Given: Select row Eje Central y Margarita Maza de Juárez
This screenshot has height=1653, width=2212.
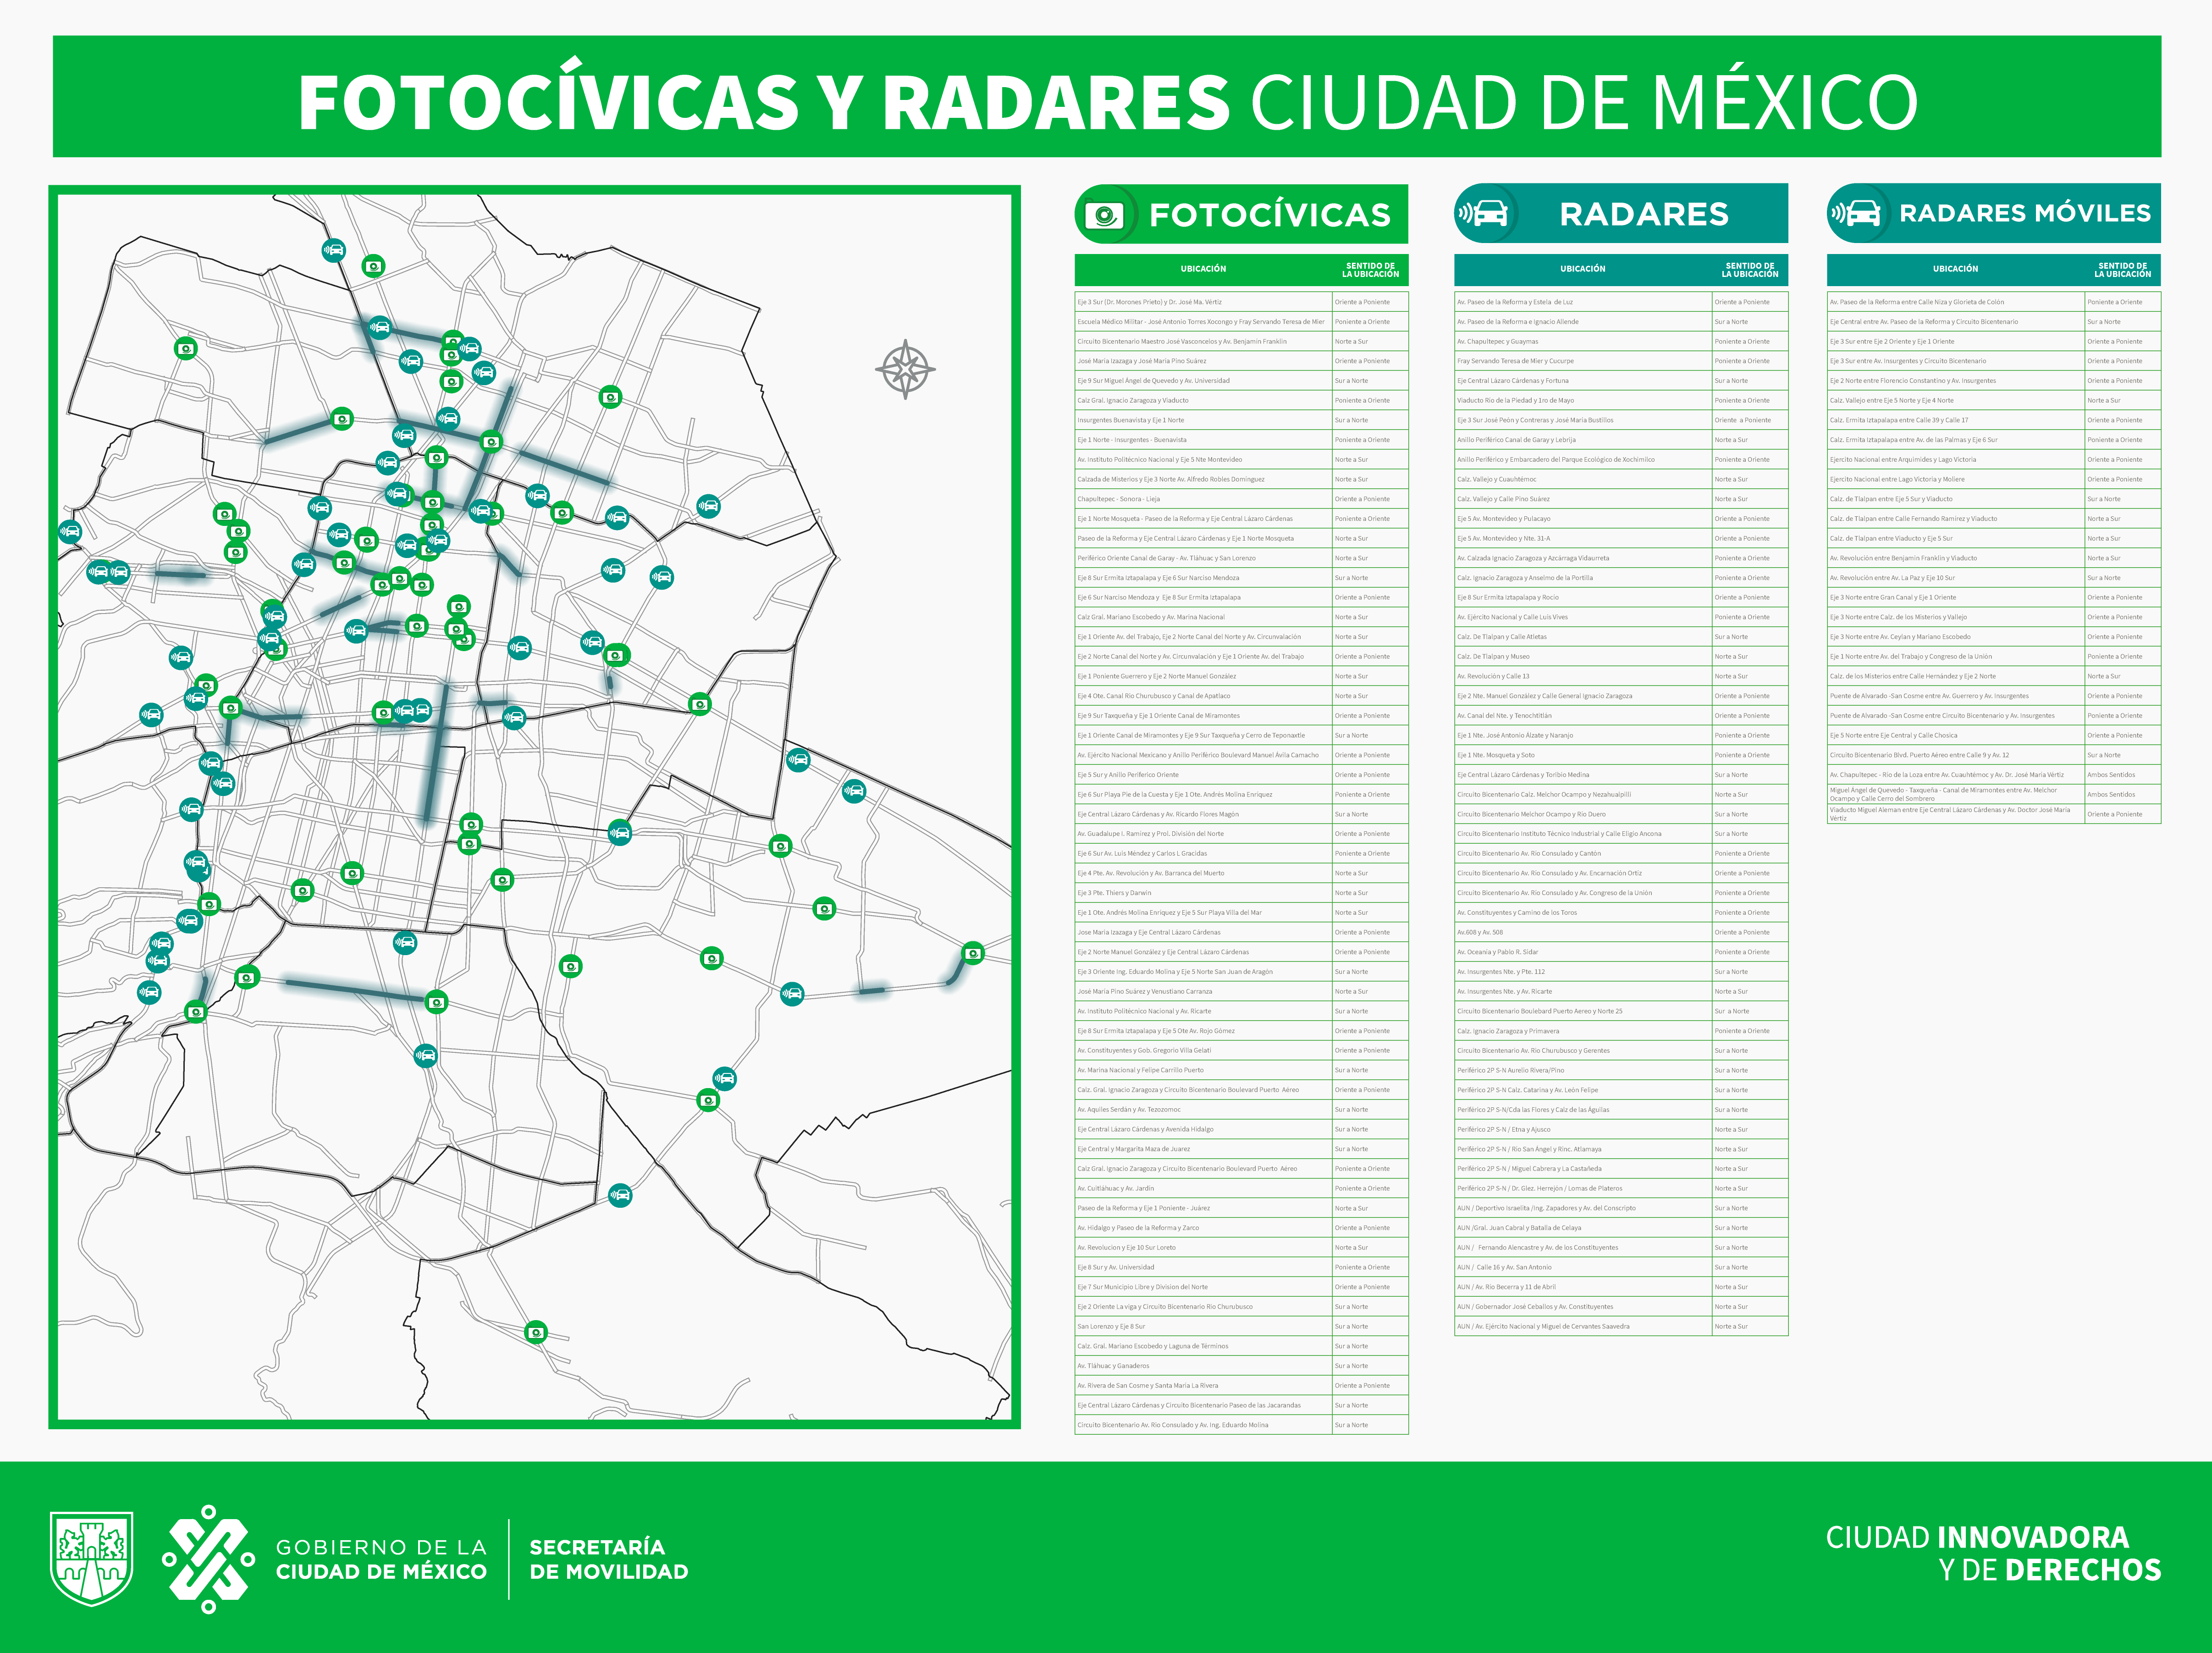Looking at the screenshot, I should click(1241, 1149).
